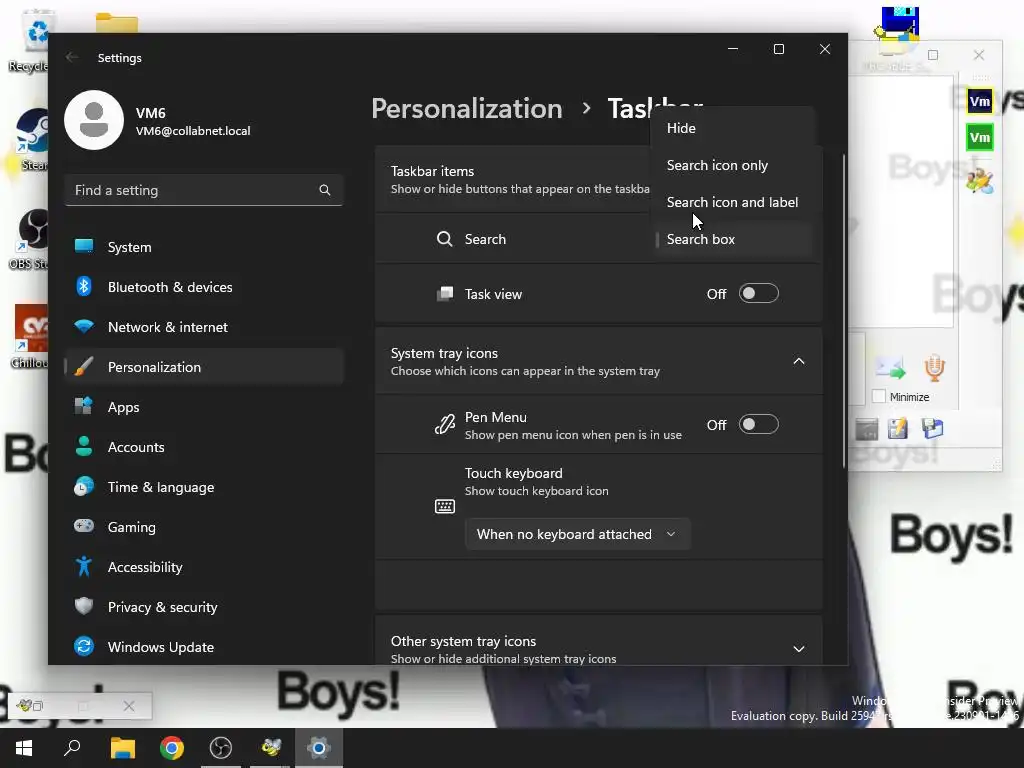Click VM6 user profile avatar
1024x768 pixels.
[x=94, y=120]
